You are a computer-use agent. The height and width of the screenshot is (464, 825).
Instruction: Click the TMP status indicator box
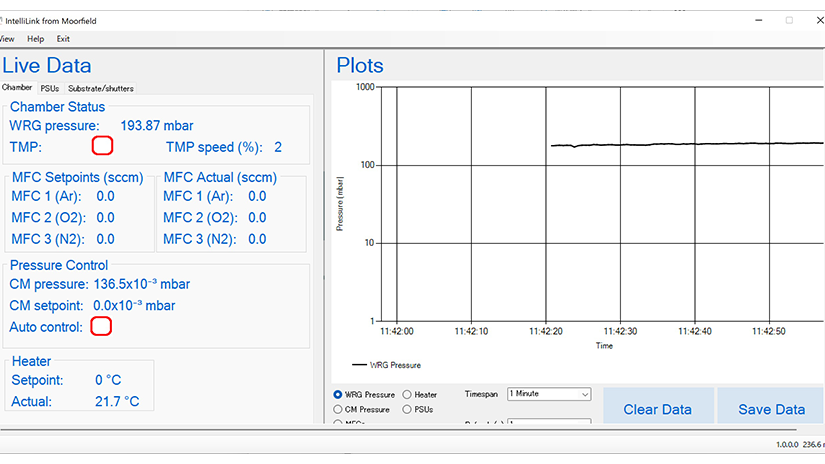(x=102, y=146)
